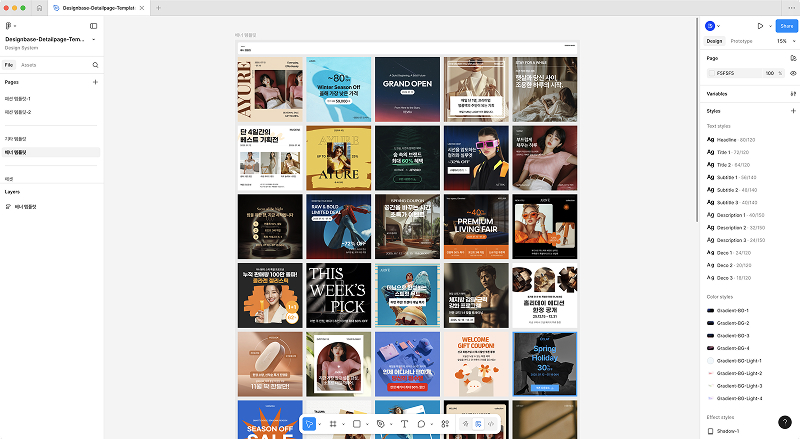Click the user avatar in right panel
This screenshot has height=439, width=800.
tap(710, 26)
